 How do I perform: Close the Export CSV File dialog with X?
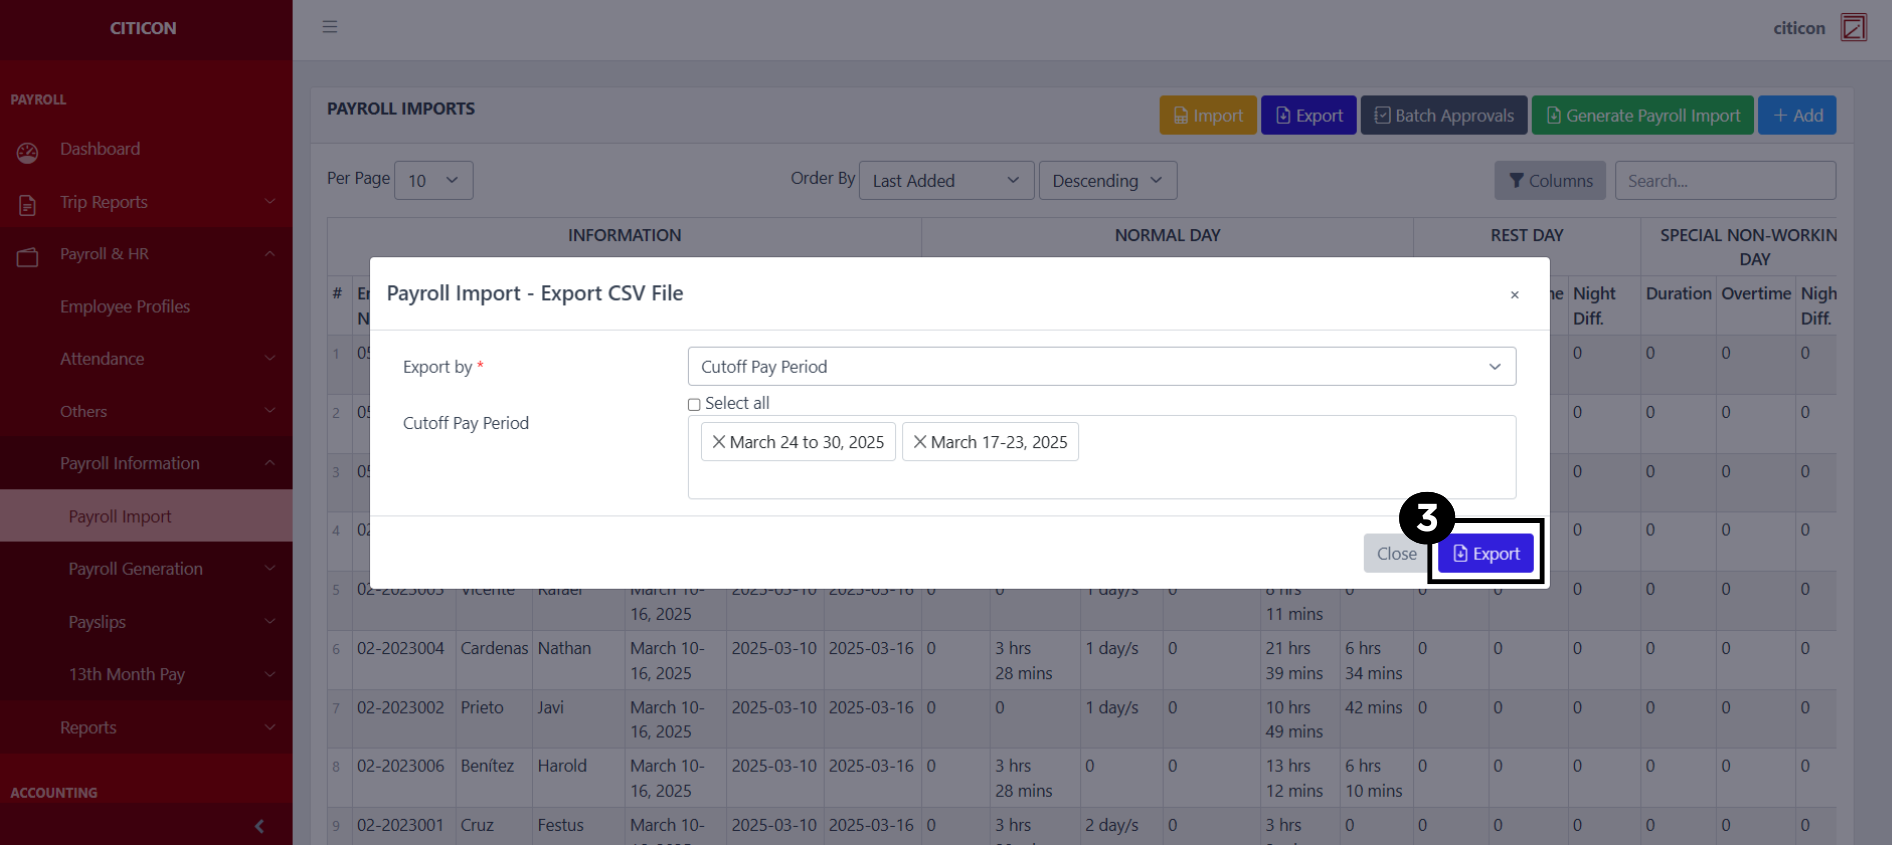(x=1514, y=295)
